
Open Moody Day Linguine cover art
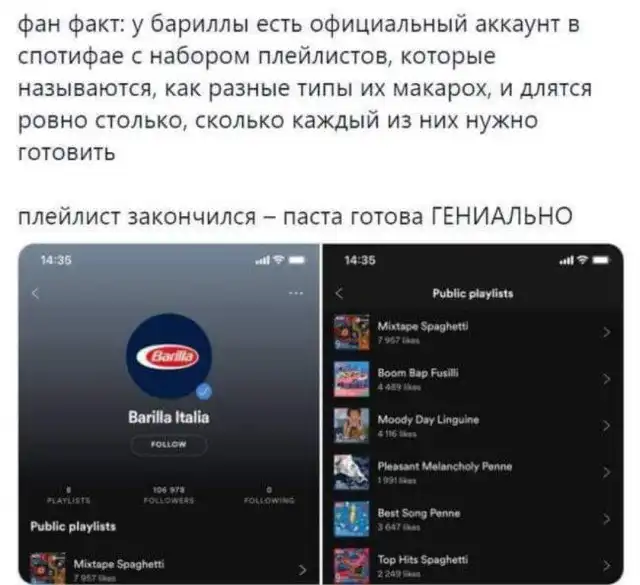351,425
